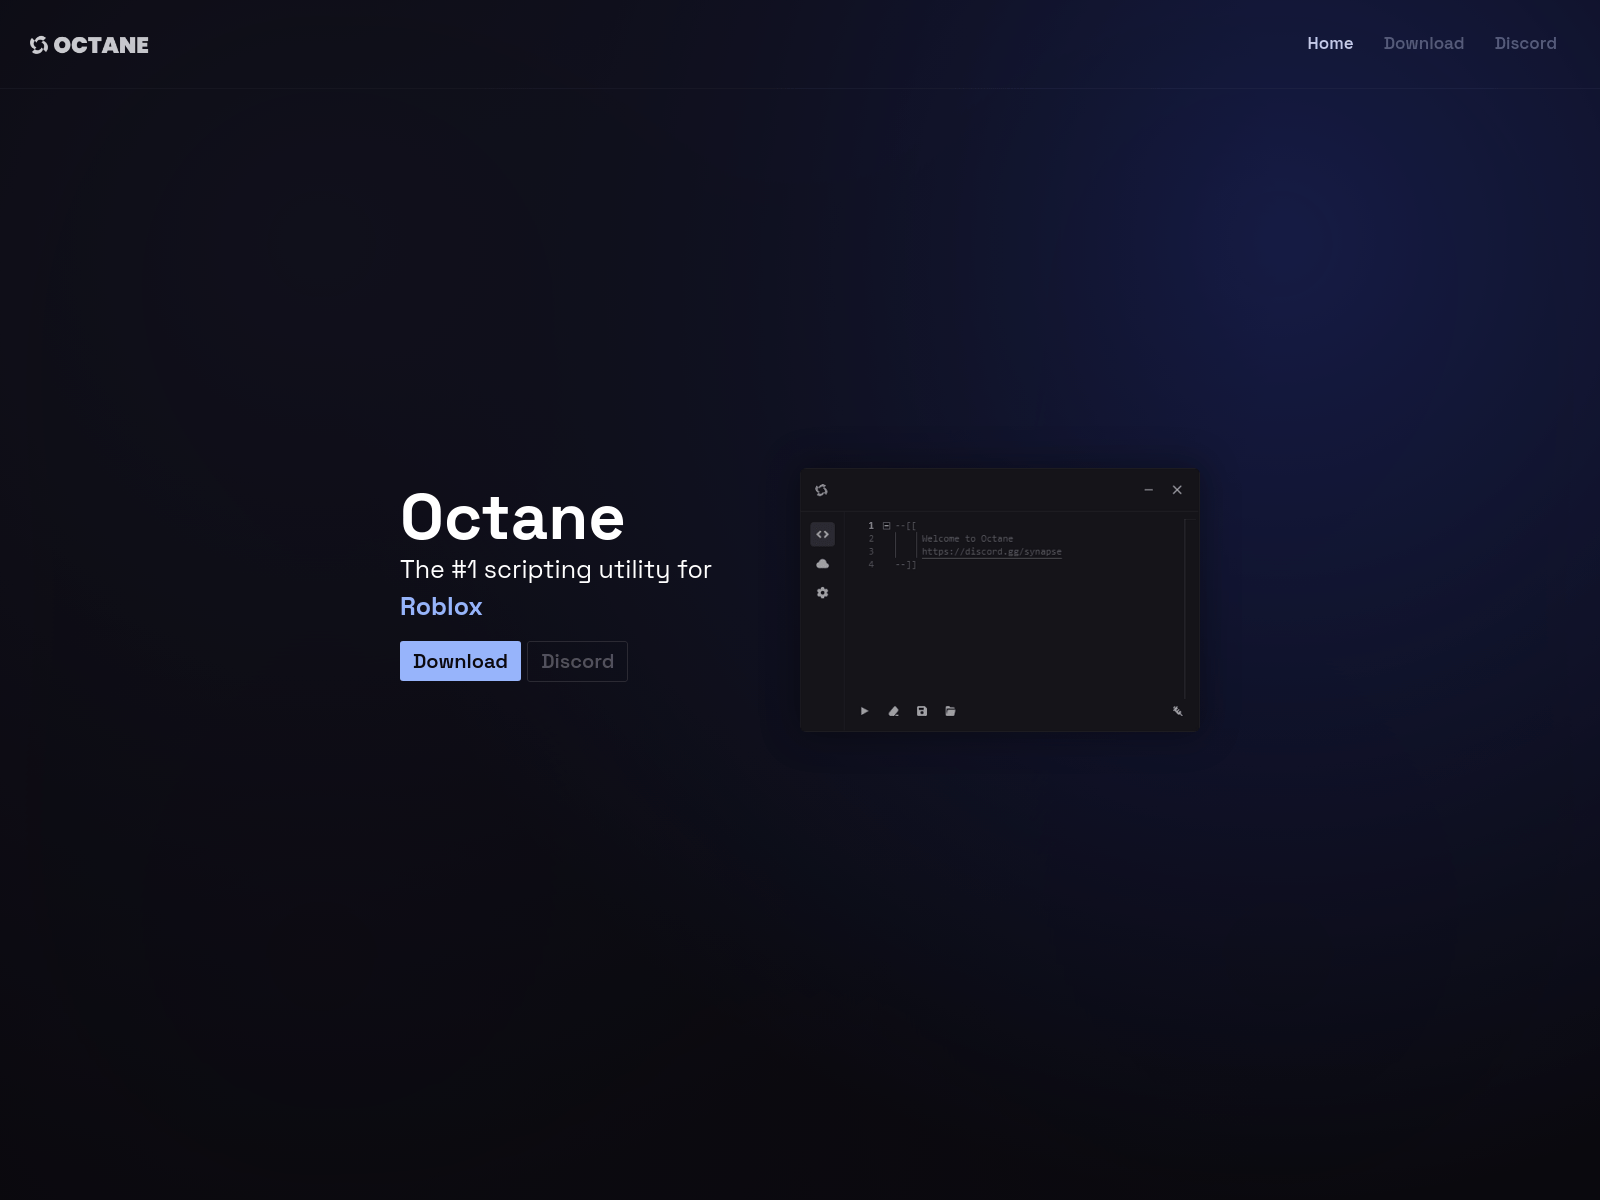Open a file with the folder icon
The image size is (1600, 1200).
pos(950,711)
